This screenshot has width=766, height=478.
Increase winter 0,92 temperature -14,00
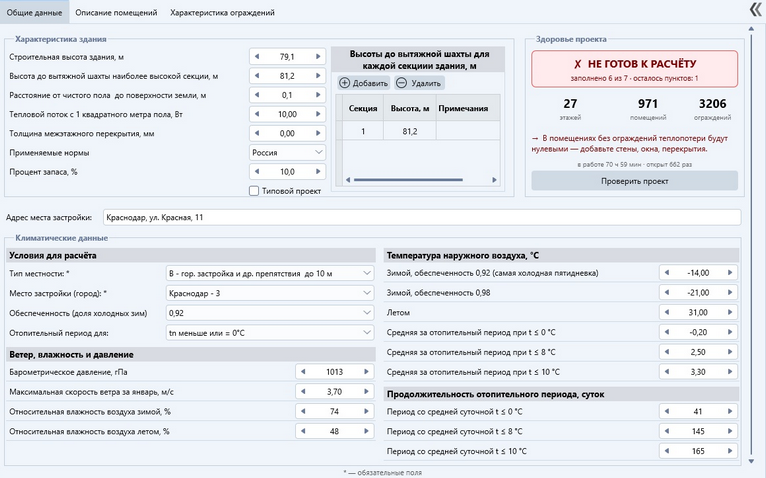[x=730, y=273]
